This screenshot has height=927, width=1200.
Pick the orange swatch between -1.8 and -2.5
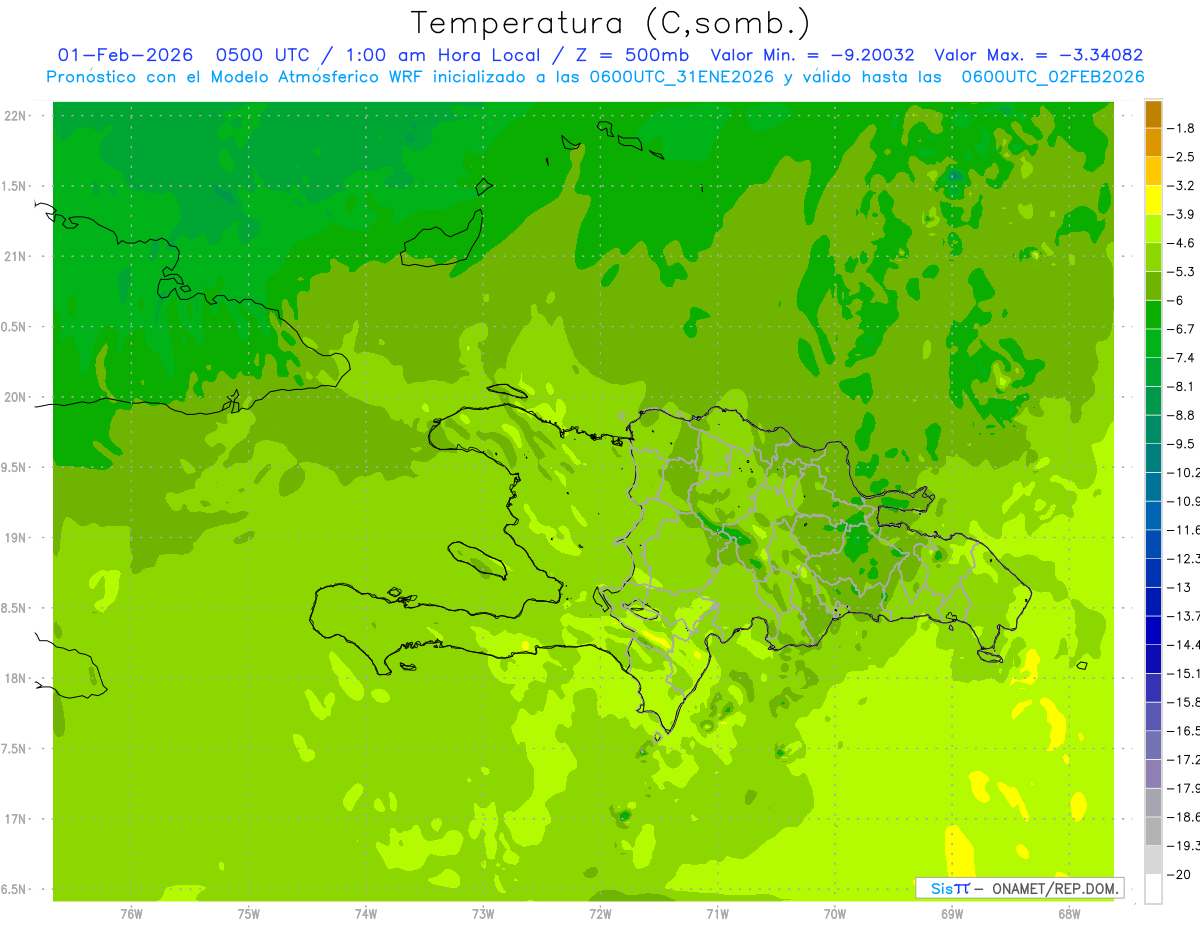point(1153,142)
